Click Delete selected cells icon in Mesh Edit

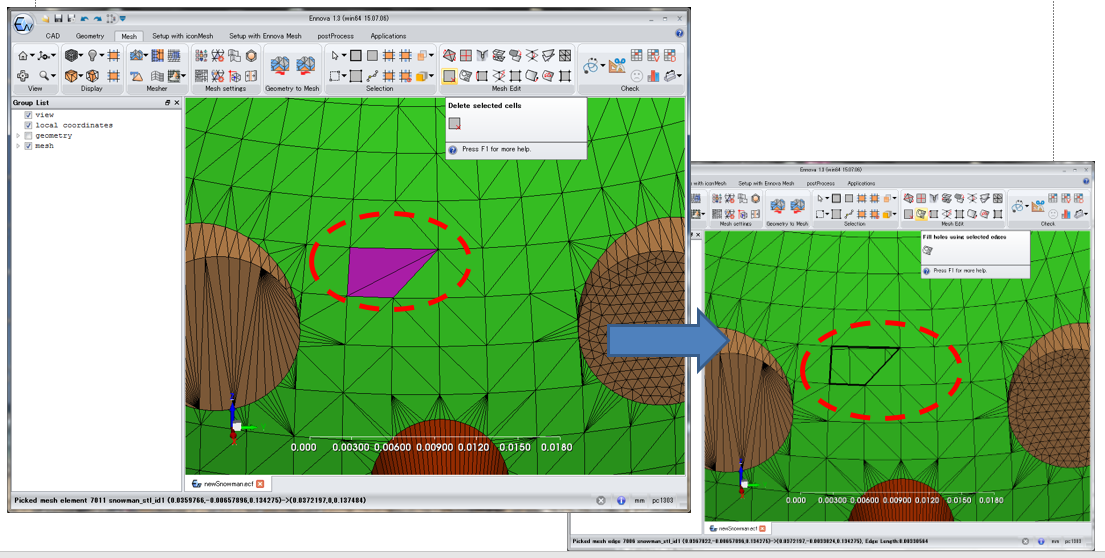tap(449, 75)
